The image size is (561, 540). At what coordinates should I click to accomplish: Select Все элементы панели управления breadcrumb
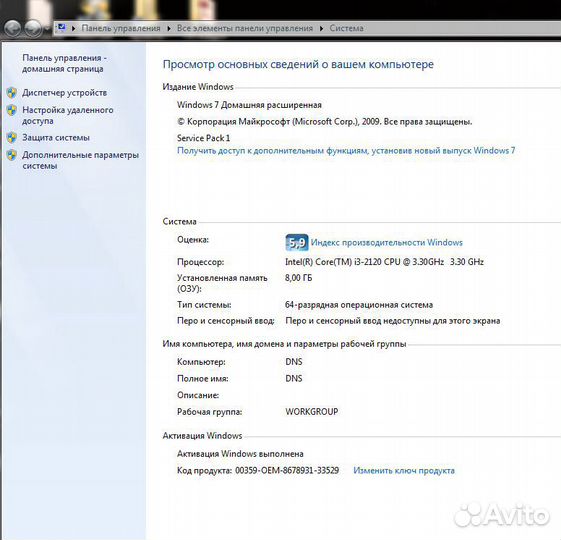pos(245,28)
